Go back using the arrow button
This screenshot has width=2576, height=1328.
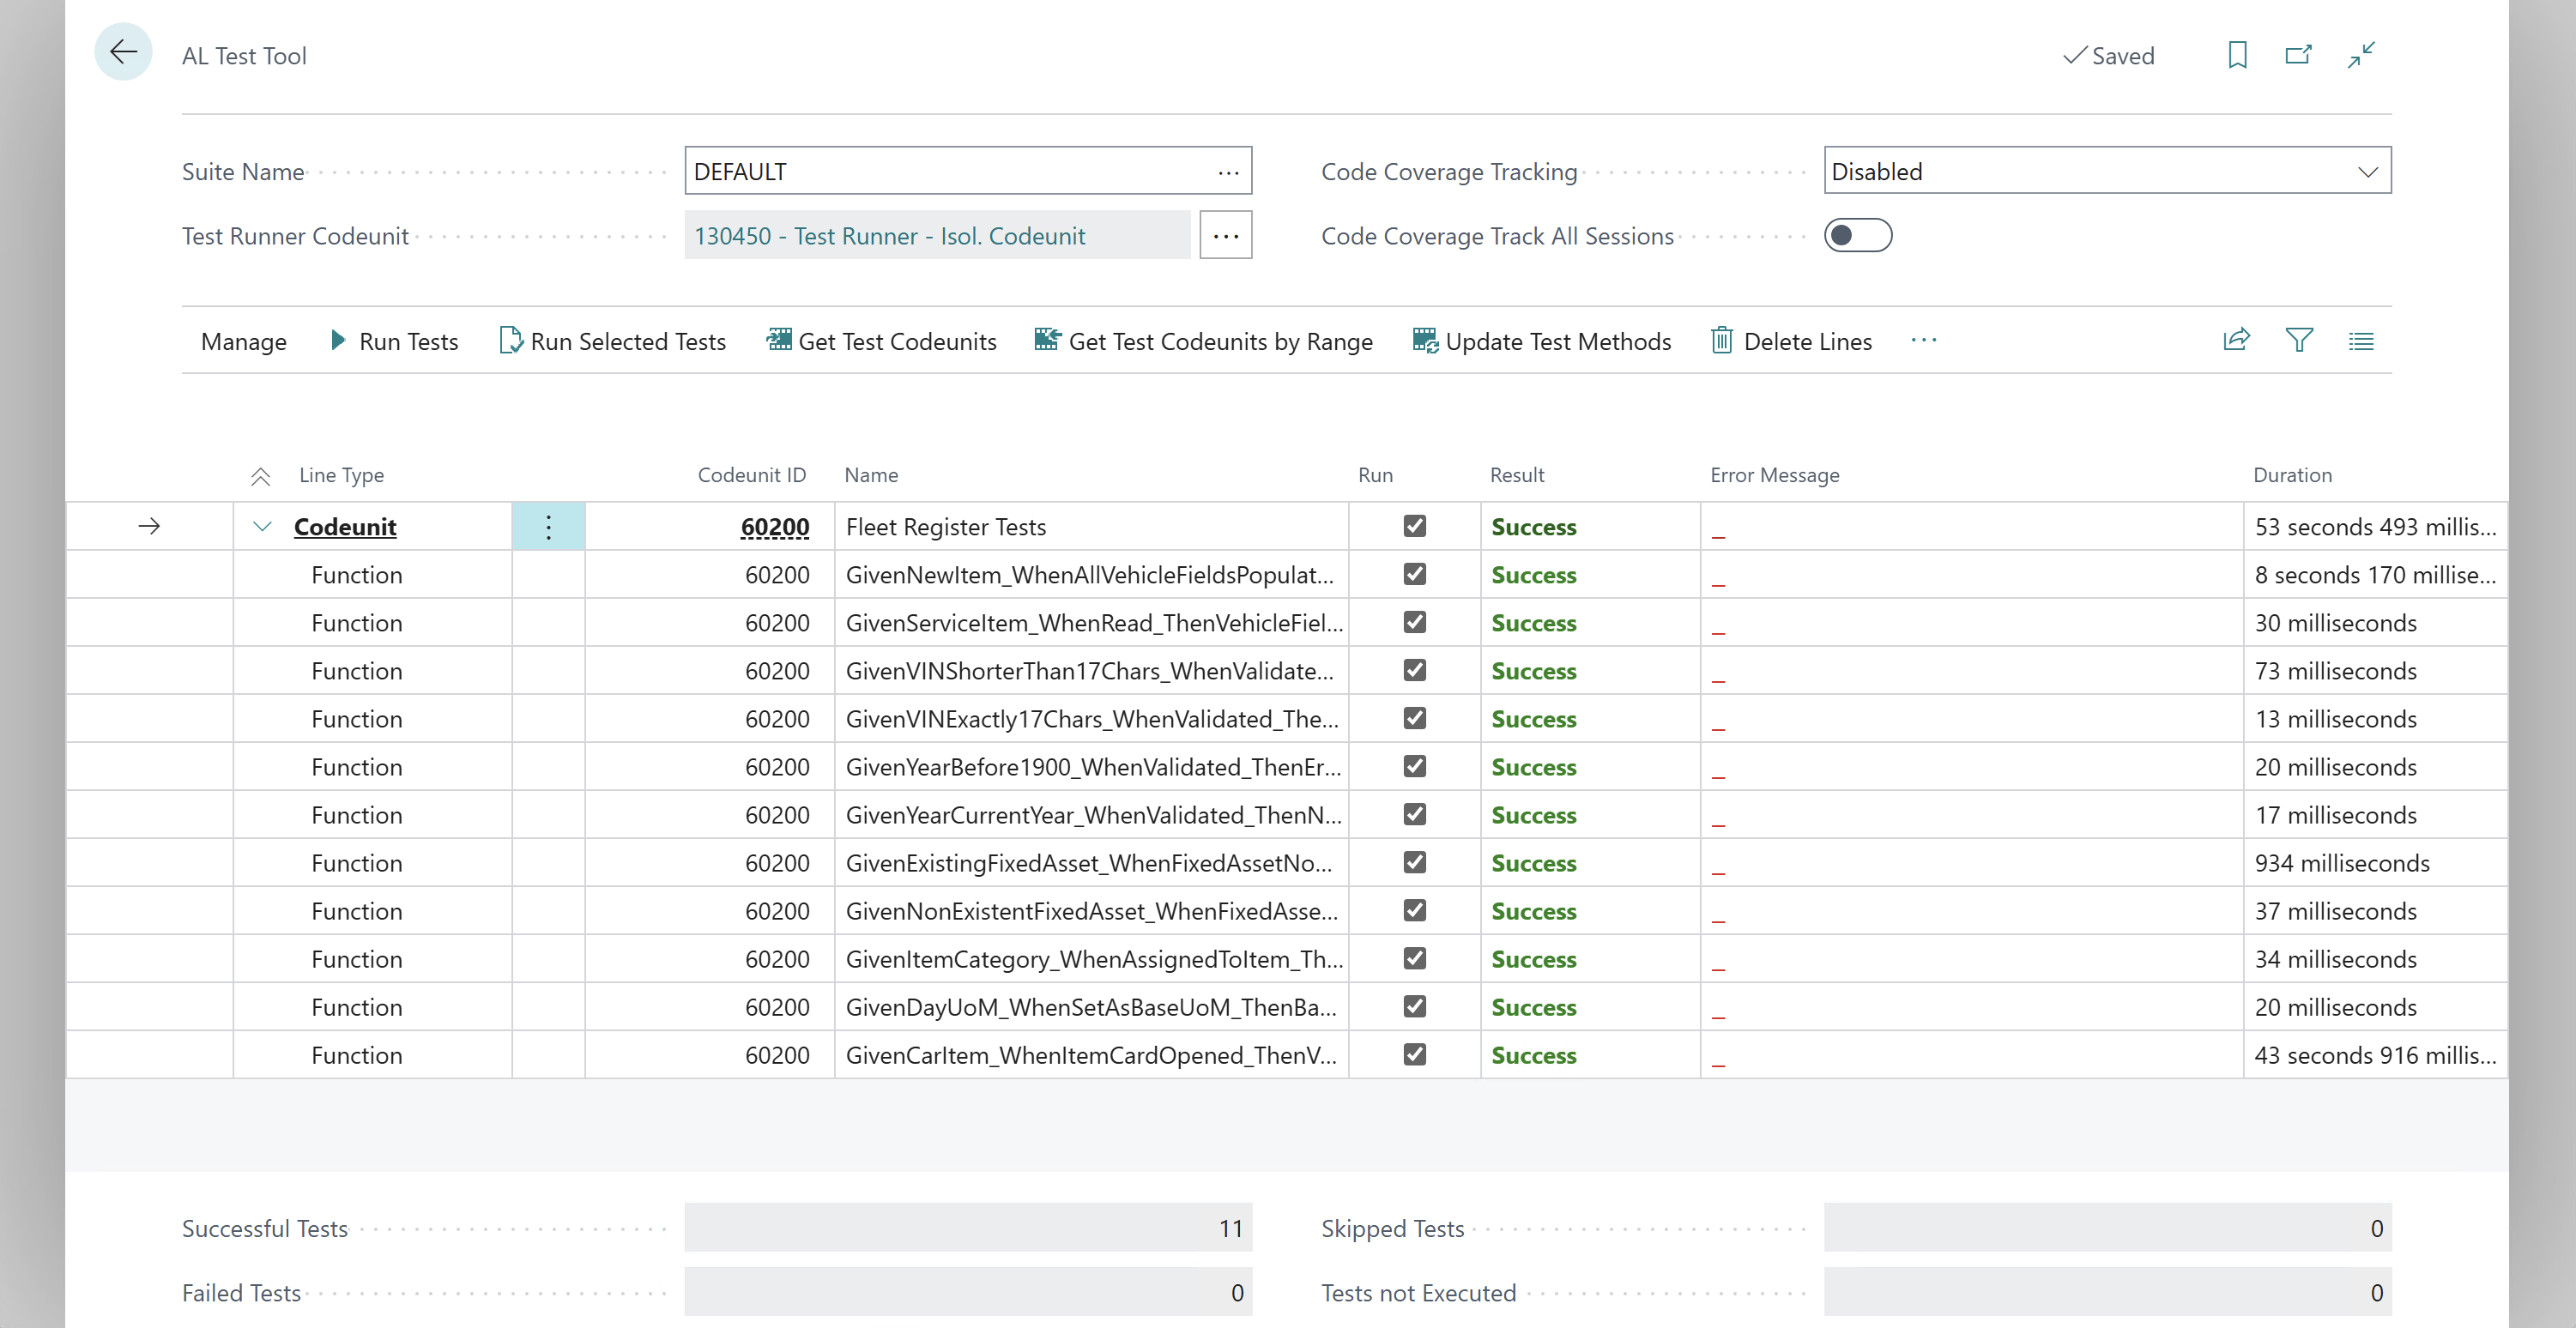point(123,52)
